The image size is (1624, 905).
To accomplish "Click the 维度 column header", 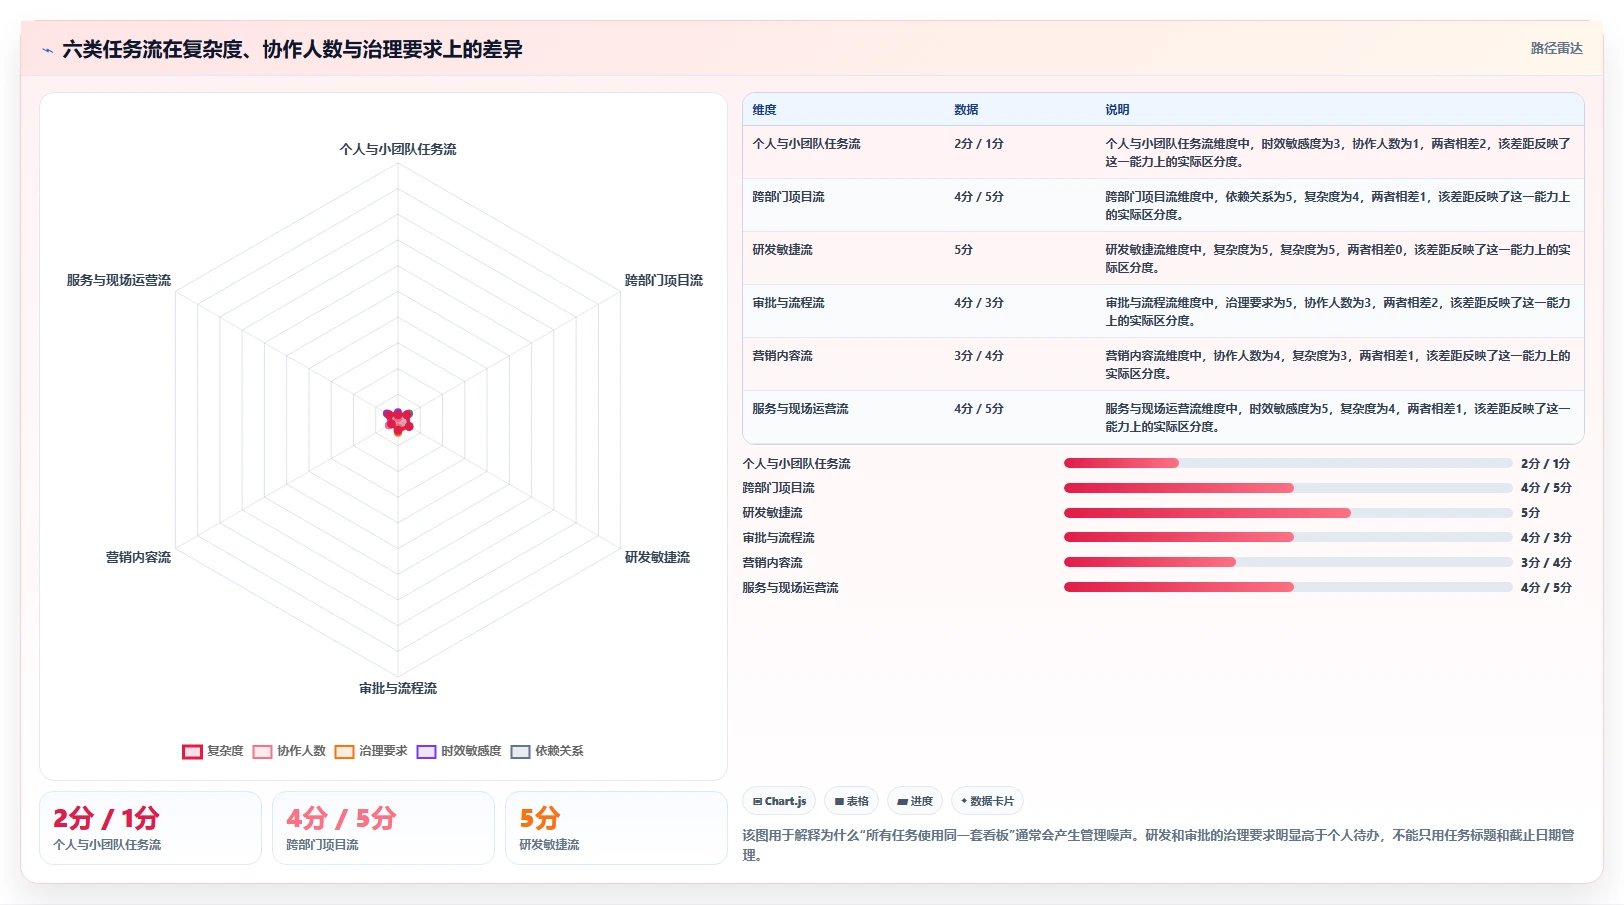I will tap(764, 110).
